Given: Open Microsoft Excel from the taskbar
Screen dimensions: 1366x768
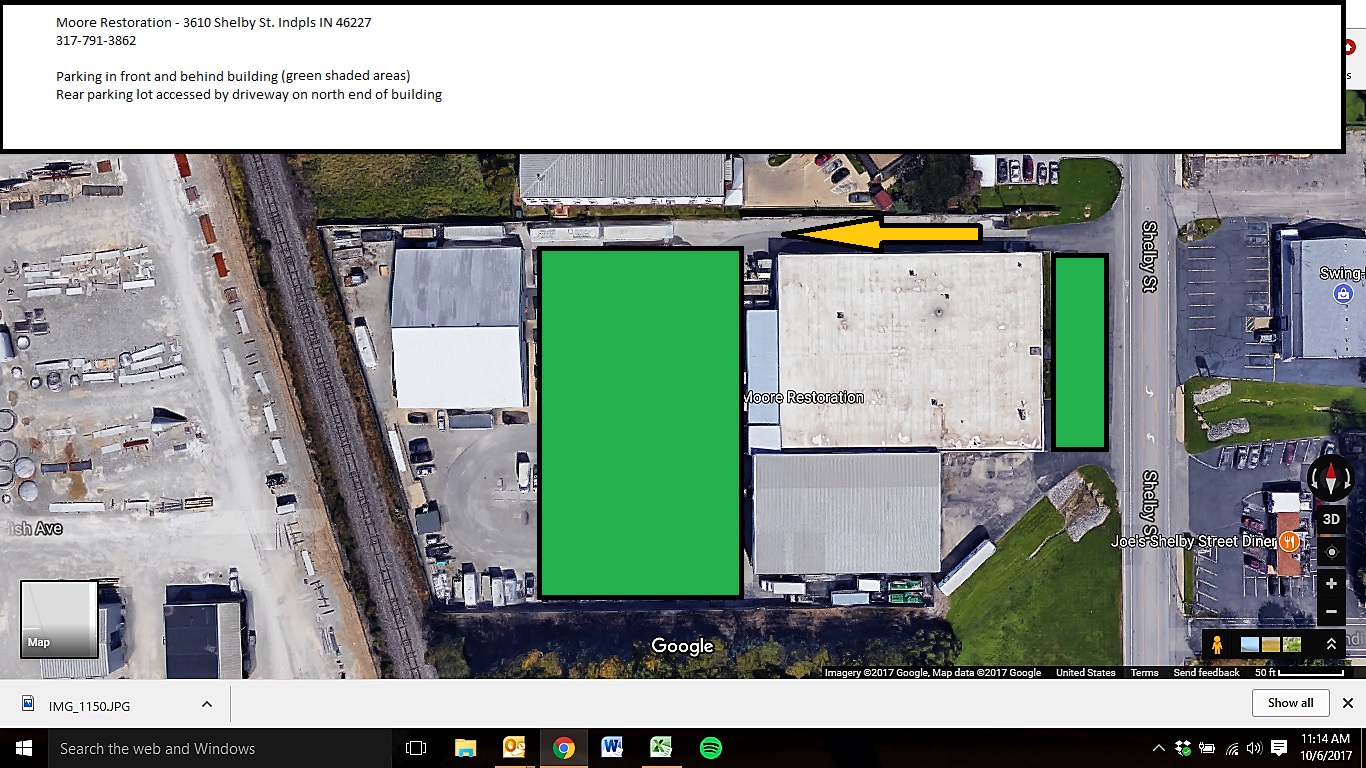Looking at the screenshot, I should click(x=661, y=748).
